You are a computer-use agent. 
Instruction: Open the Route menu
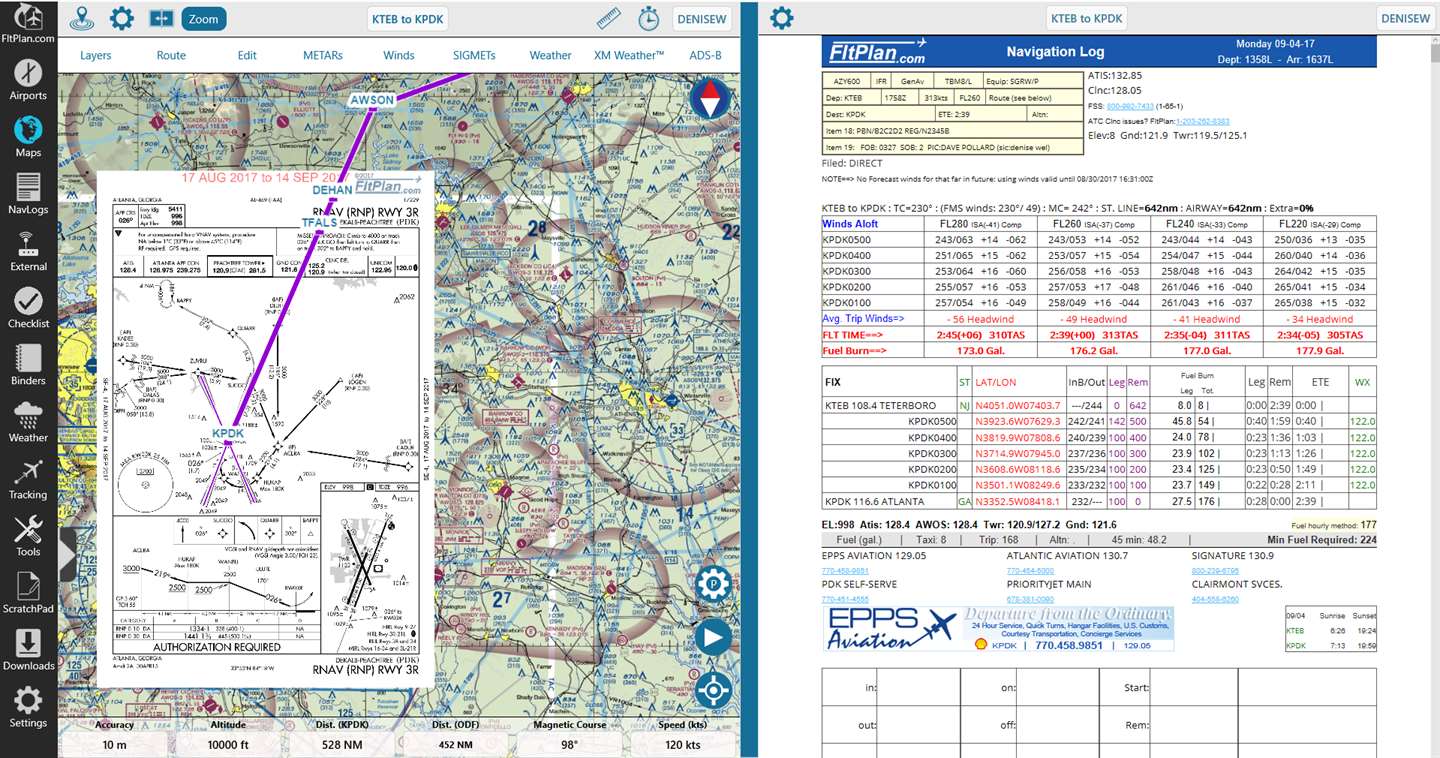coord(171,55)
